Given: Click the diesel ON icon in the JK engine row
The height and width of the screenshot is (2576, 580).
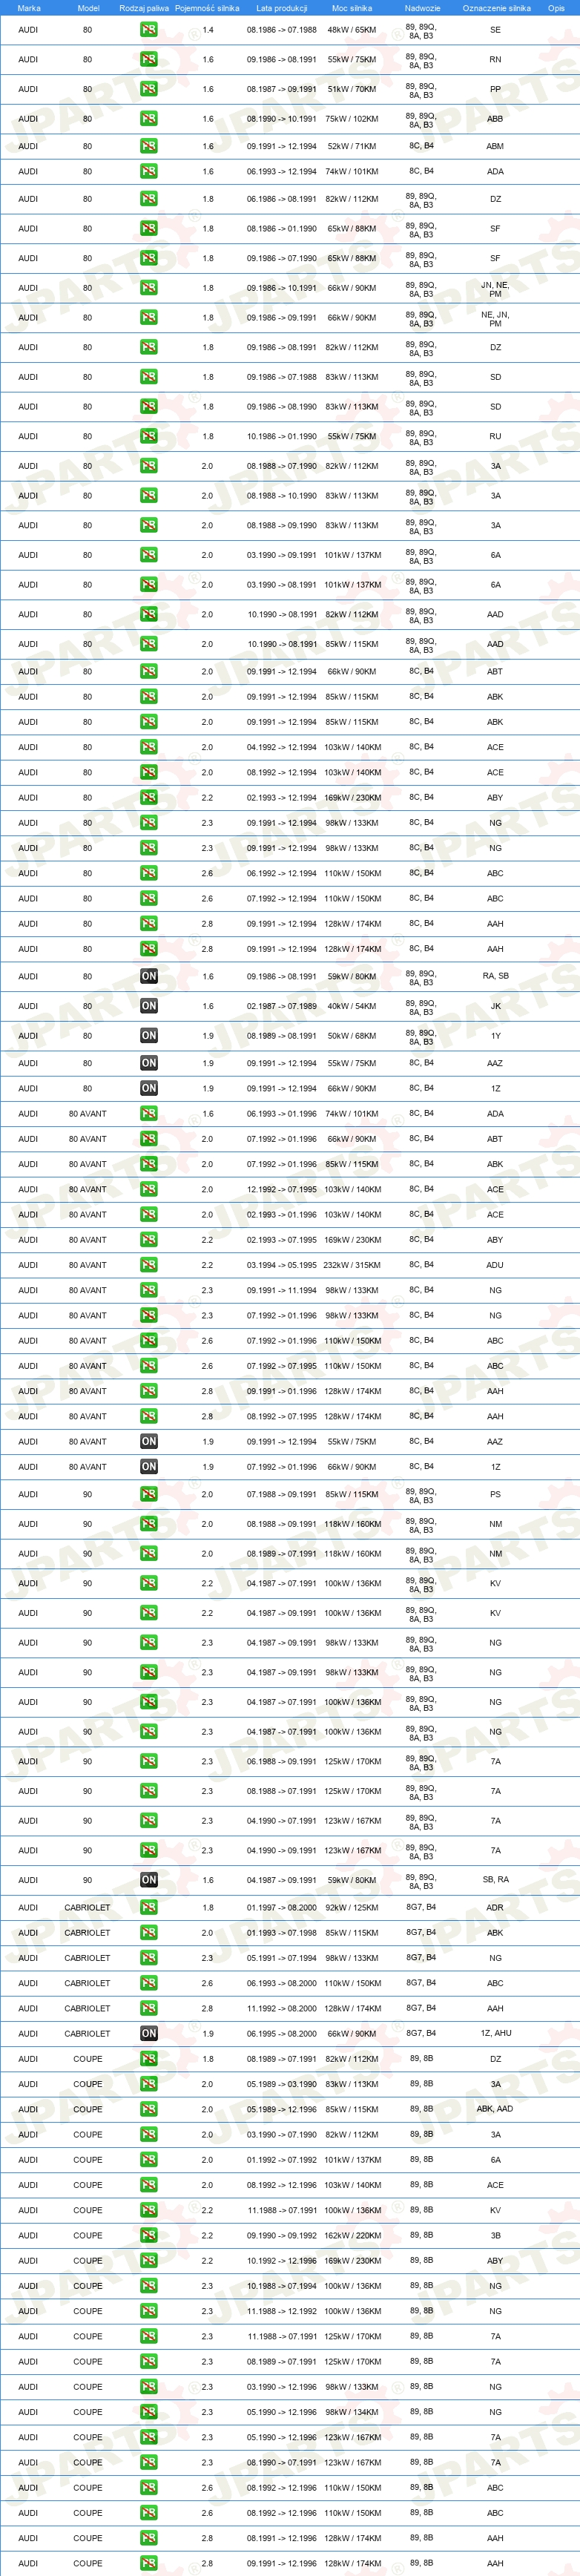Looking at the screenshot, I should (x=148, y=1006).
